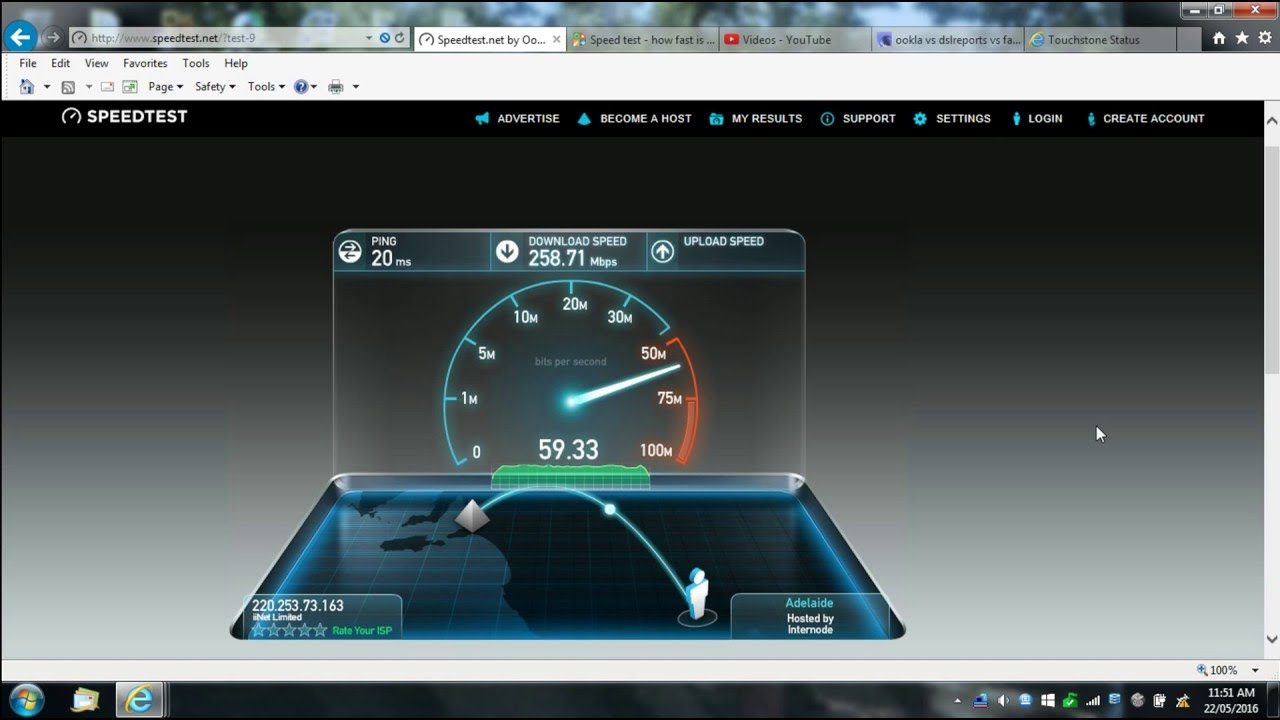Click the Adelaide server label
Image resolution: width=1280 pixels, height=720 pixels.
809,603
